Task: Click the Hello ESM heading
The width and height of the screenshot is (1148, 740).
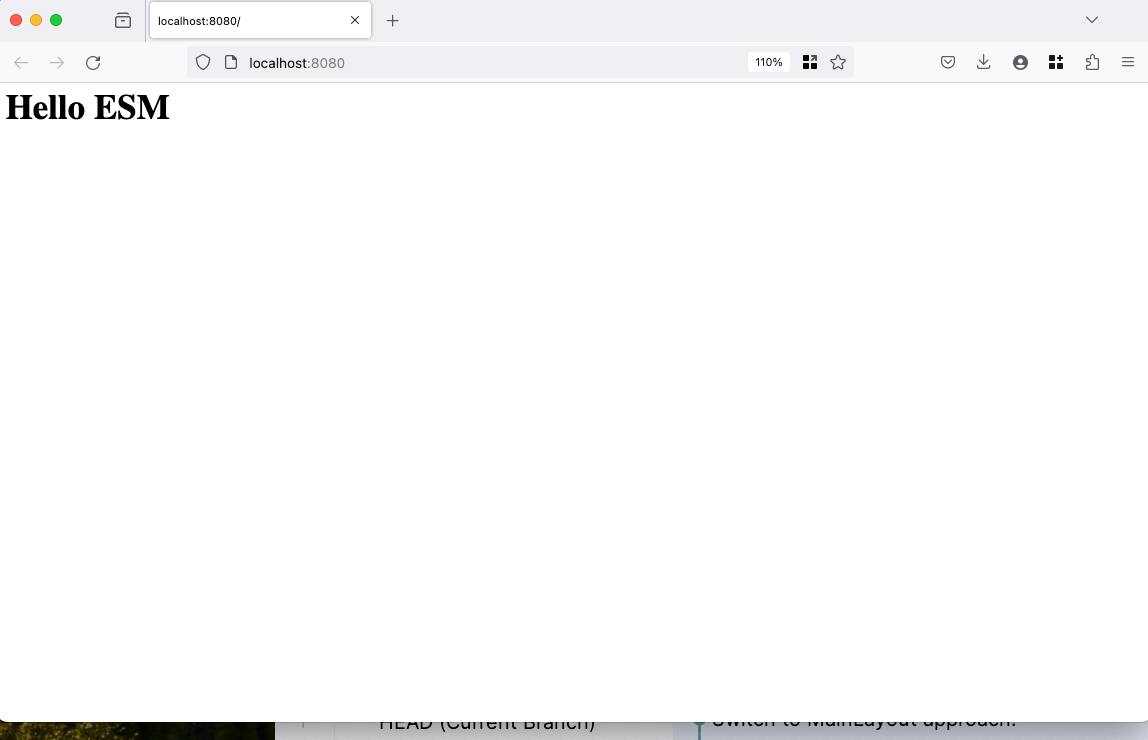Action: [x=87, y=107]
